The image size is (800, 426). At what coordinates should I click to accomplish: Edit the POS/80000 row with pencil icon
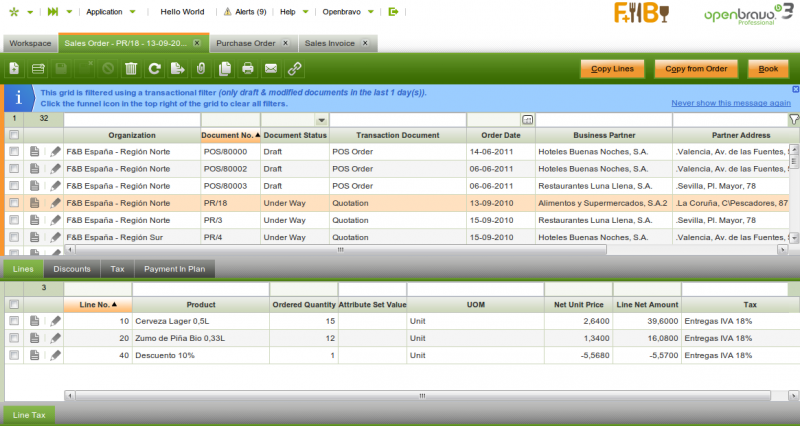pyautogui.click(x=56, y=152)
